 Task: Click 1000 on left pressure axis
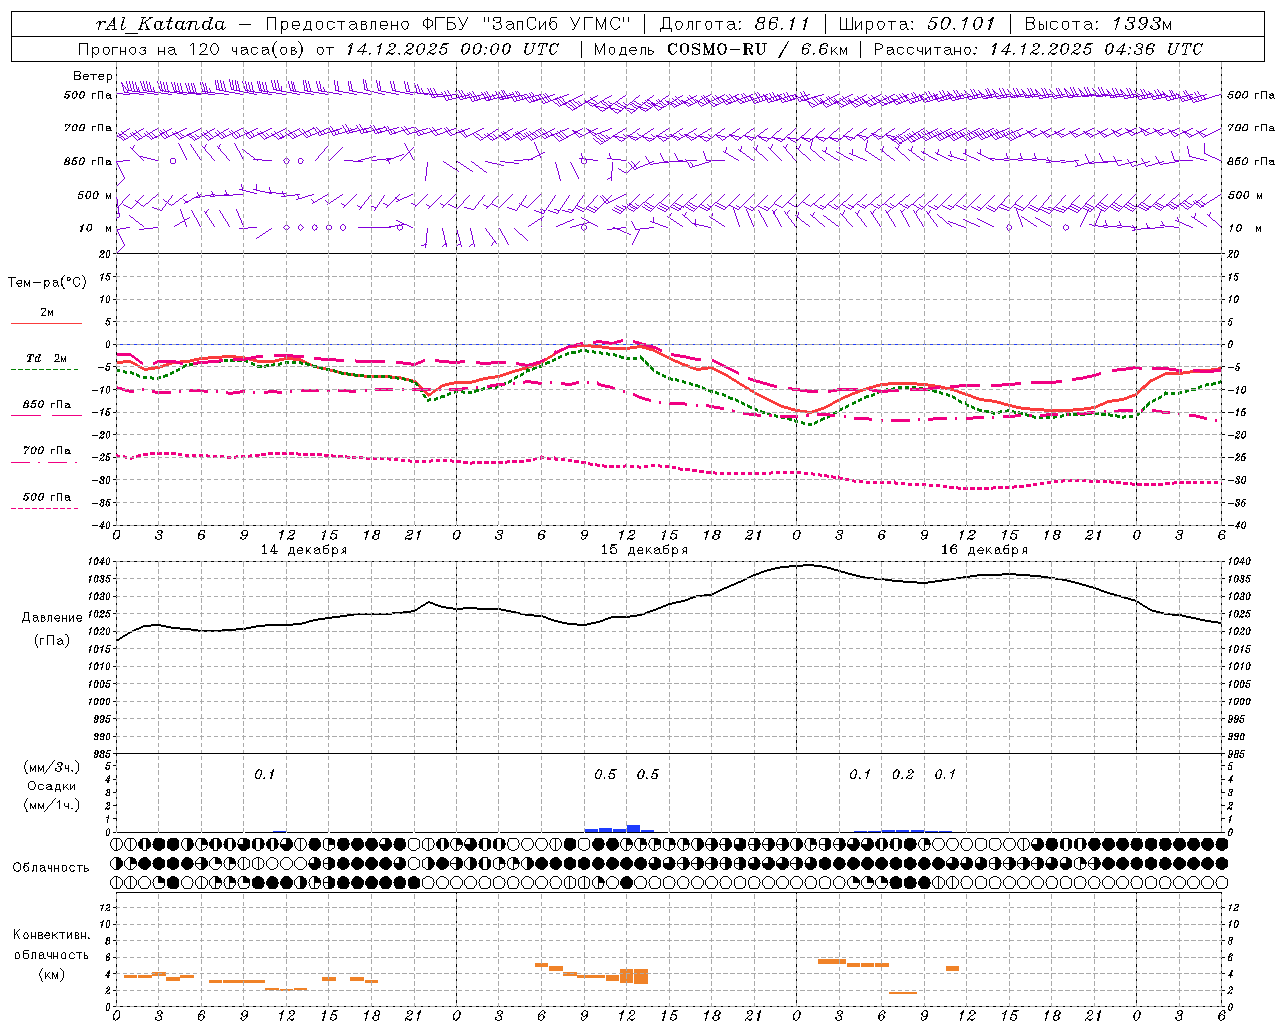101,702
